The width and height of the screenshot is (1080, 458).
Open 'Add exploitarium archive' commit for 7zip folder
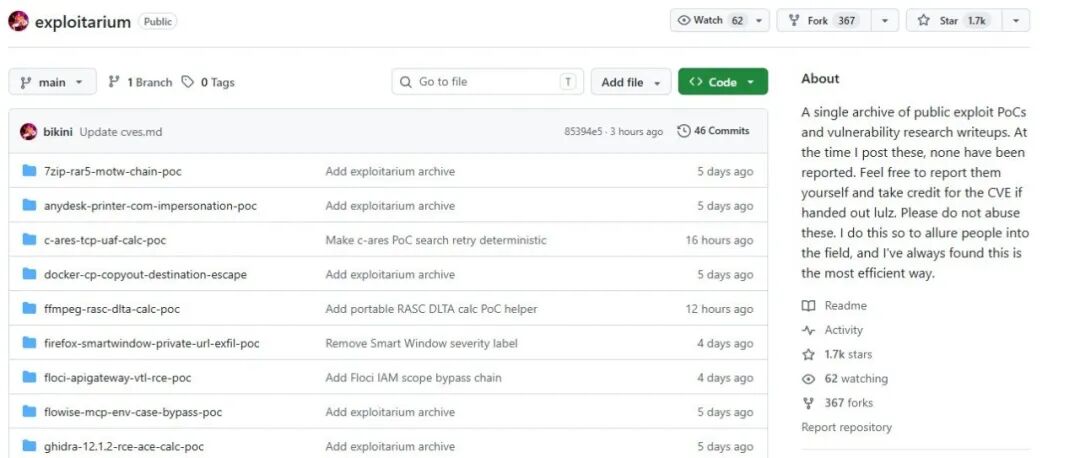pos(390,171)
